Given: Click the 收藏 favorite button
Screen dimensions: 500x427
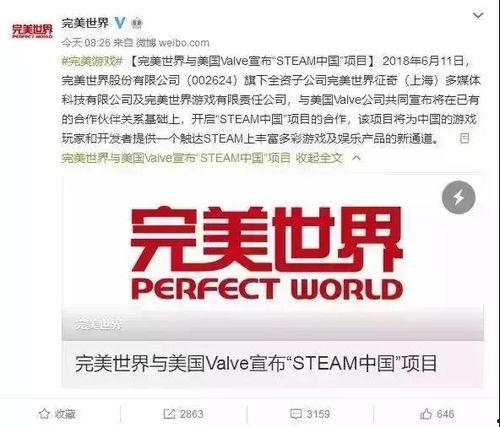Looking at the screenshot, I should click(57, 414).
